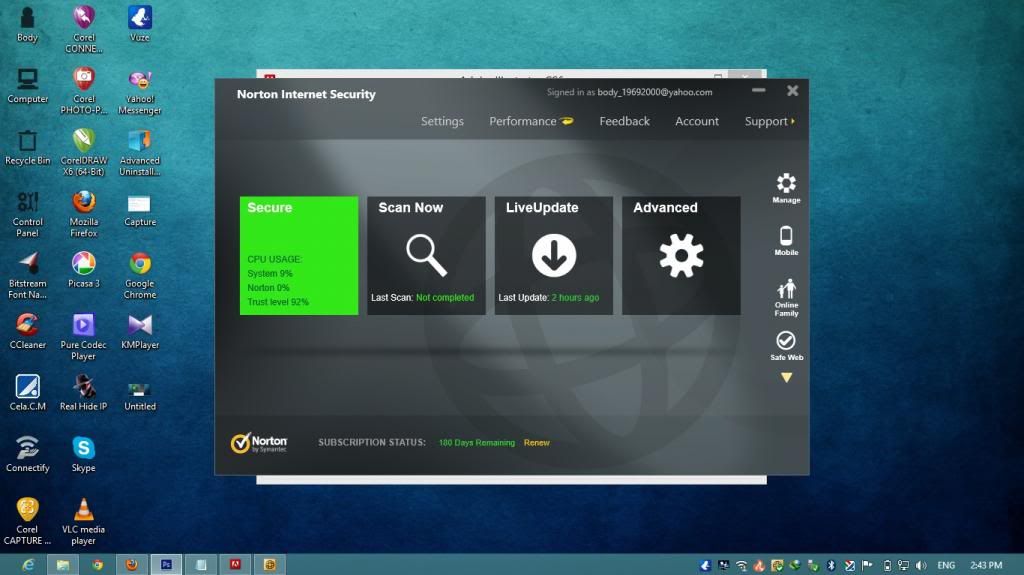Image resolution: width=1024 pixels, height=575 pixels.
Task: Switch to the Adobe app taskbar button
Action: coord(235,565)
